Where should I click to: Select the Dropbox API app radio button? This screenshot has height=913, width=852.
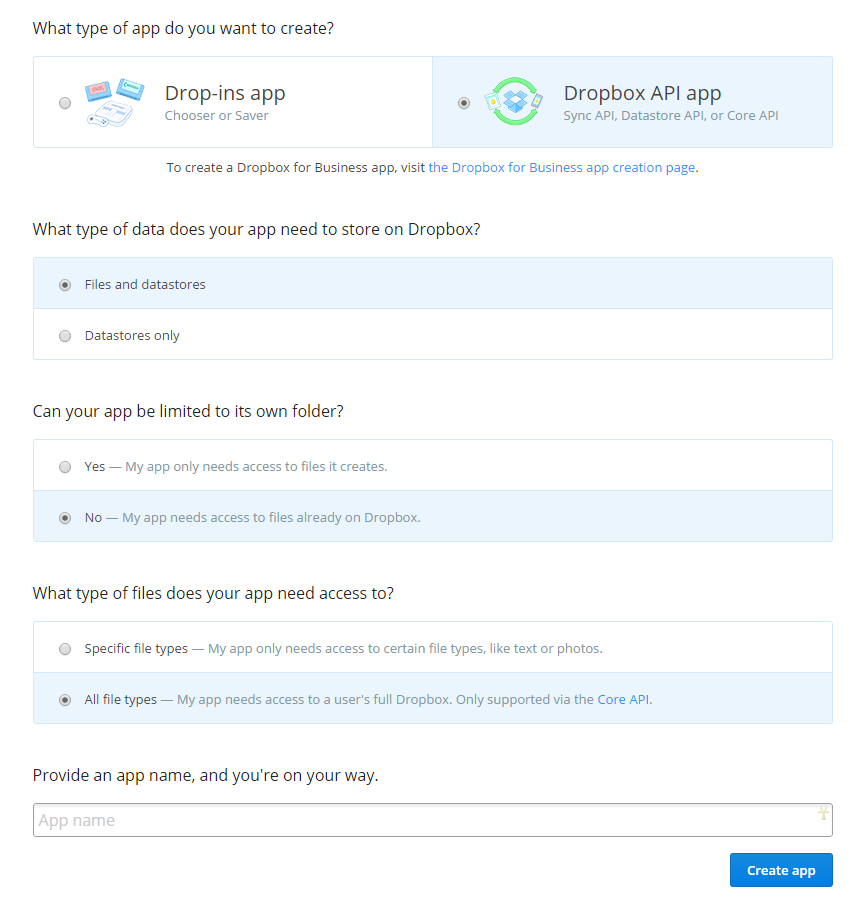464,103
